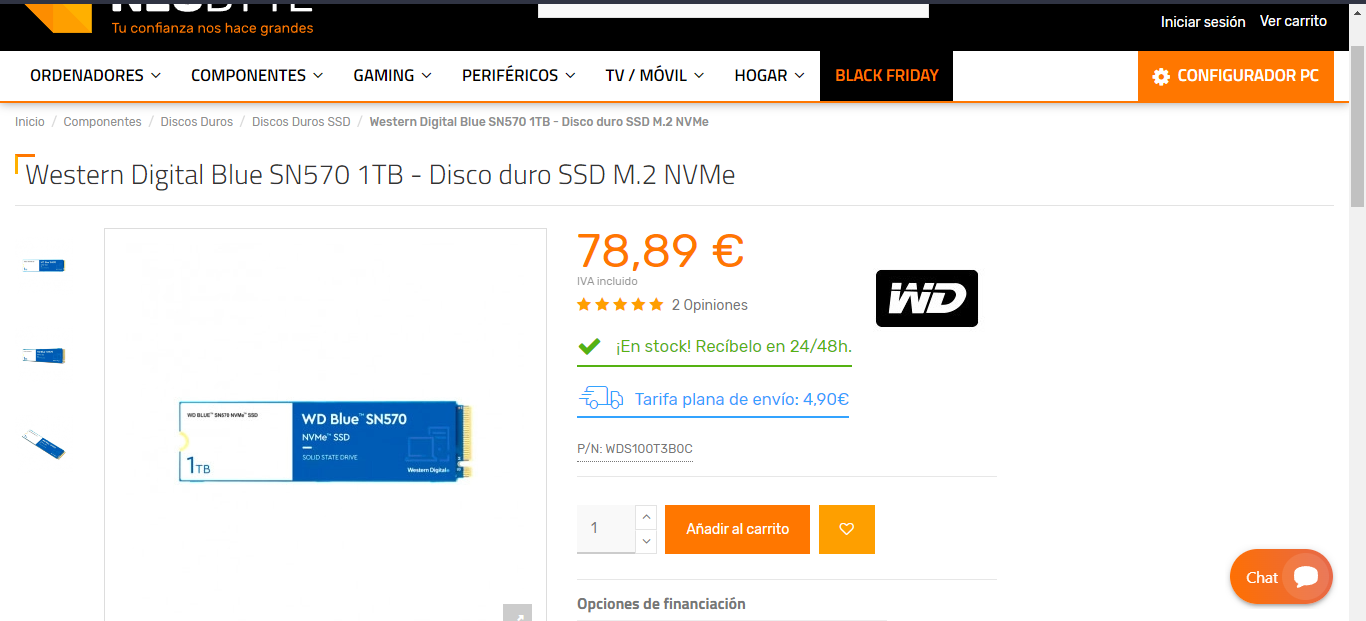Open the Gaming menu item

(392, 75)
